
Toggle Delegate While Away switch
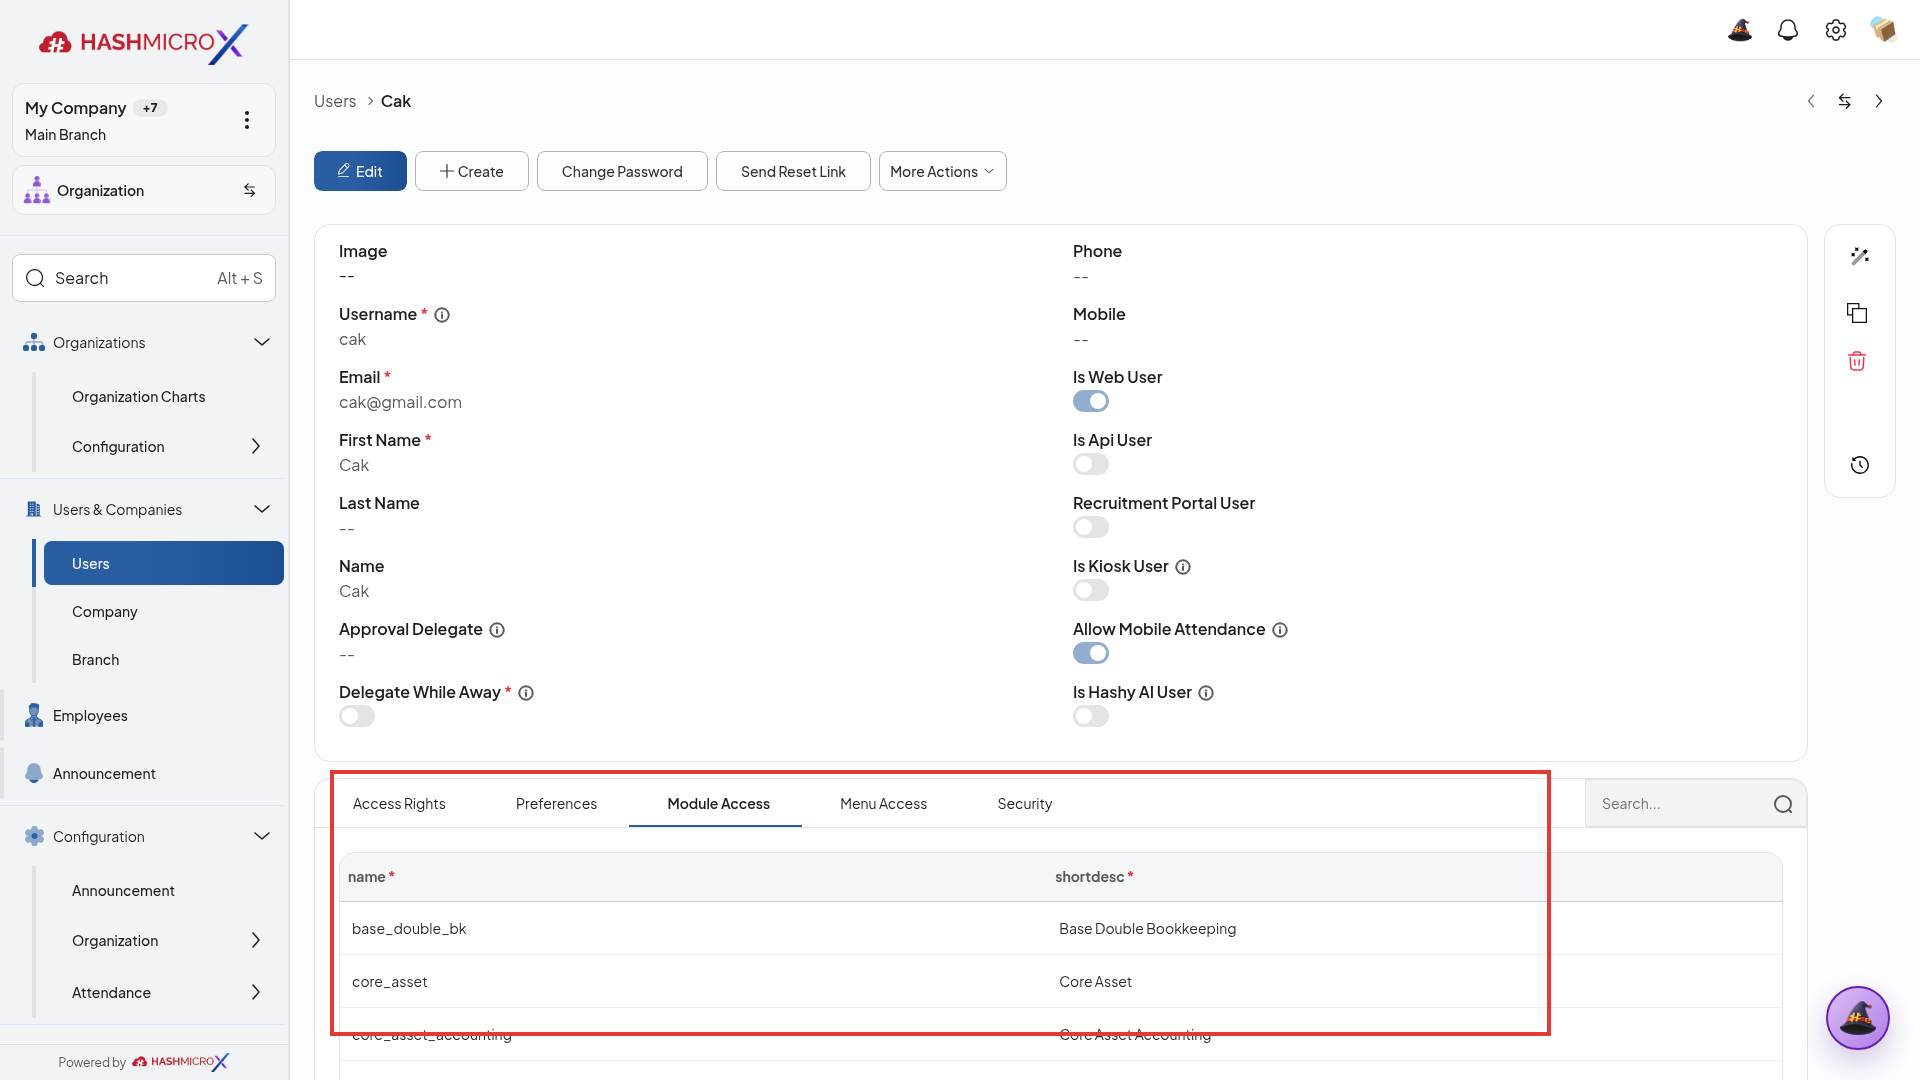(357, 716)
